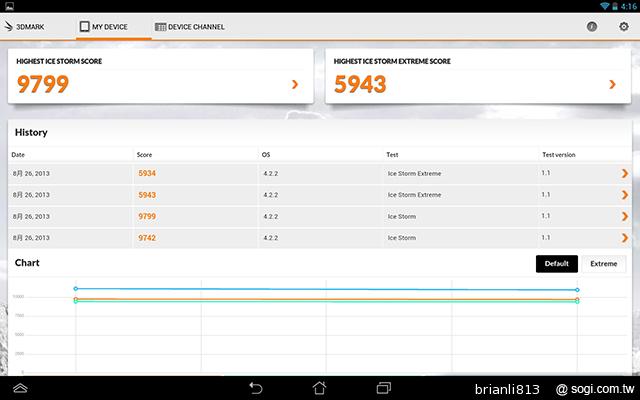Select the Extreme chart button
The image size is (640, 400).
604,264
